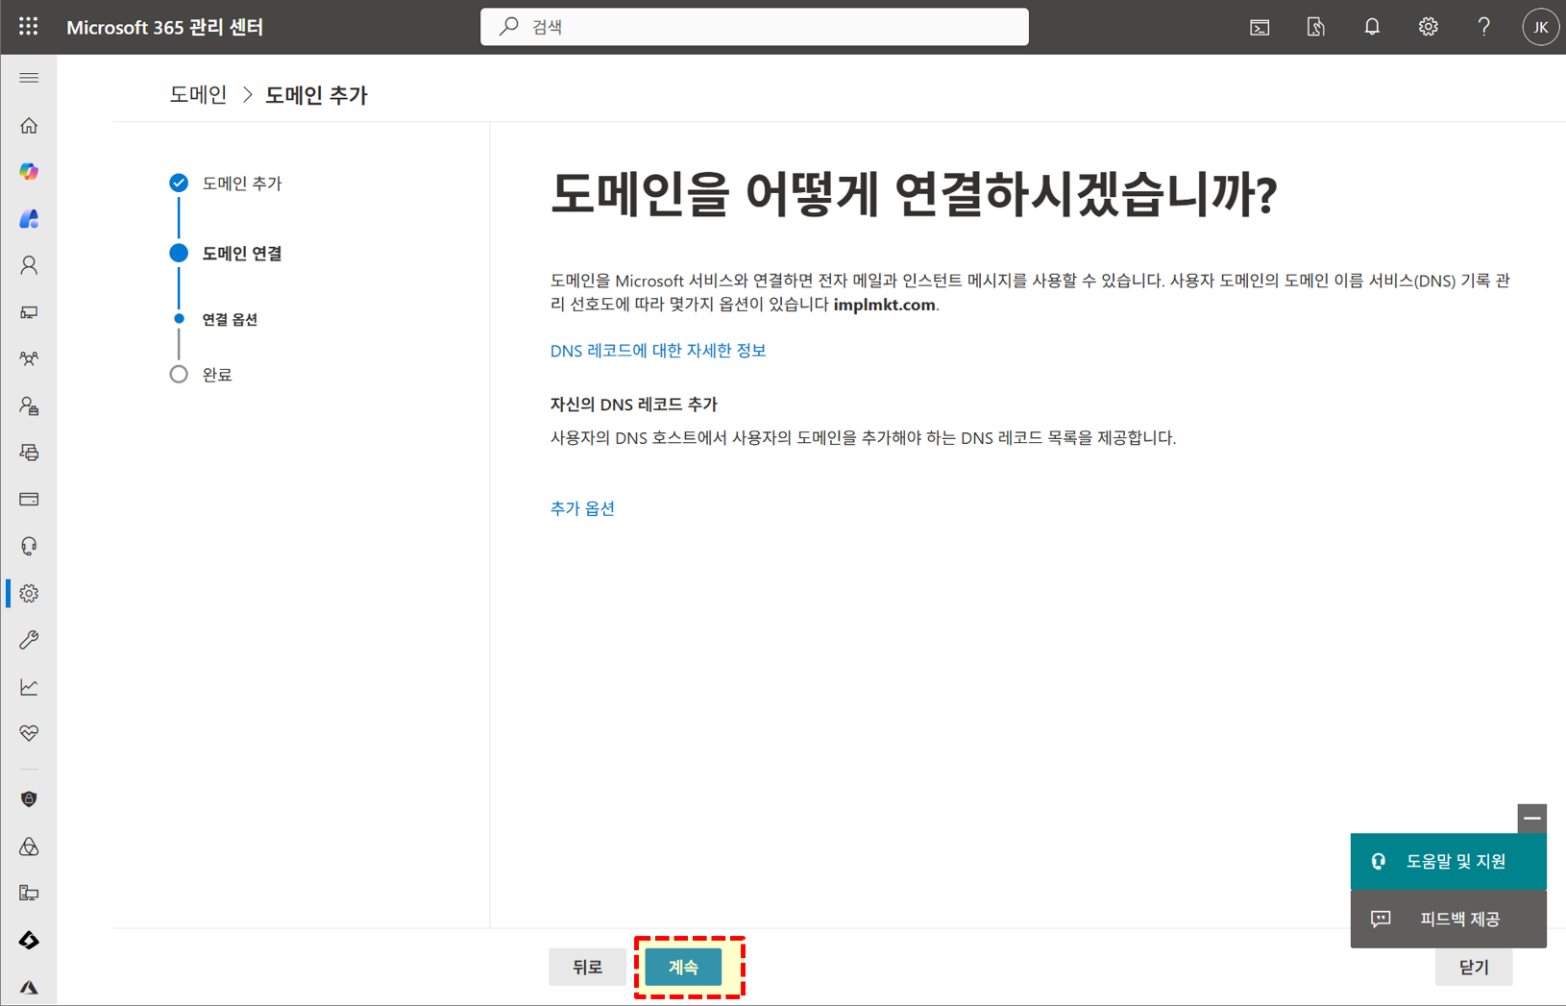1566x1006 pixels.
Task: Open the Reports chart icon in sidebar
Action: [x=29, y=687]
